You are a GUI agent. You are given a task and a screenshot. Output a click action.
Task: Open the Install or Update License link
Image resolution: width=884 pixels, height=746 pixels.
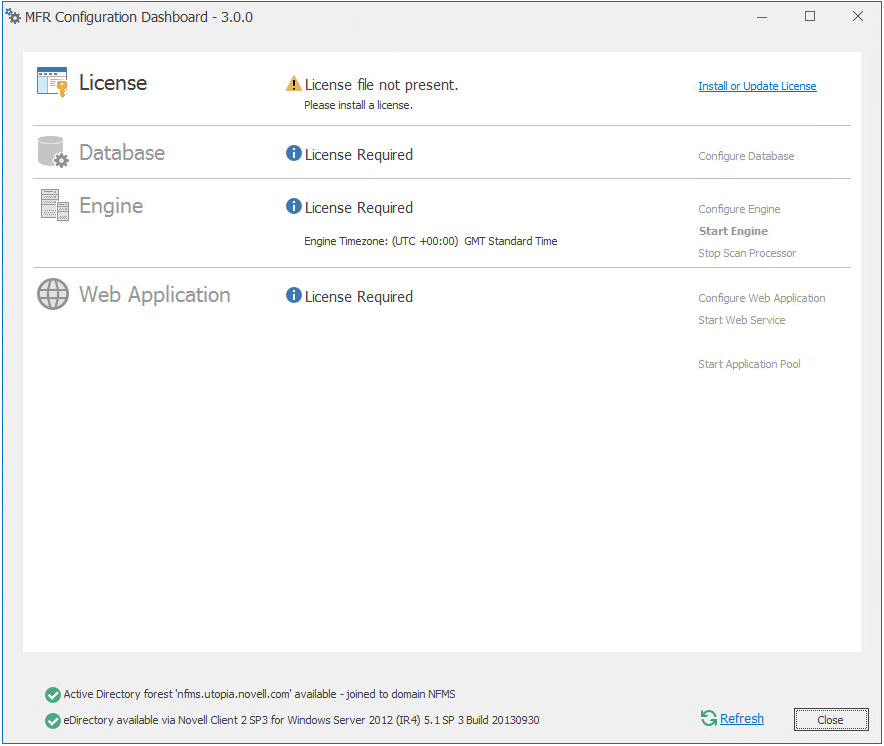coord(757,86)
